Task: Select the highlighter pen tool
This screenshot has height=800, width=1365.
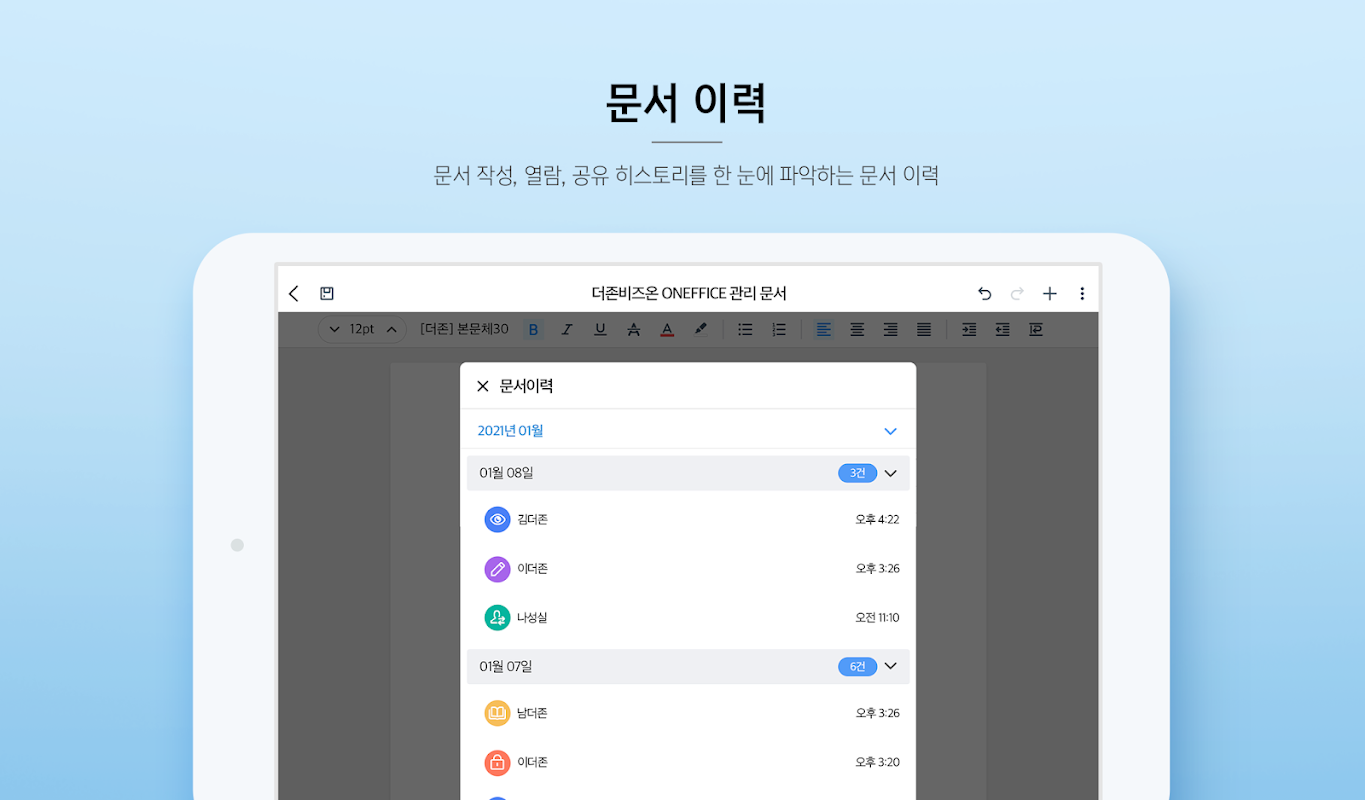Action: [700, 329]
